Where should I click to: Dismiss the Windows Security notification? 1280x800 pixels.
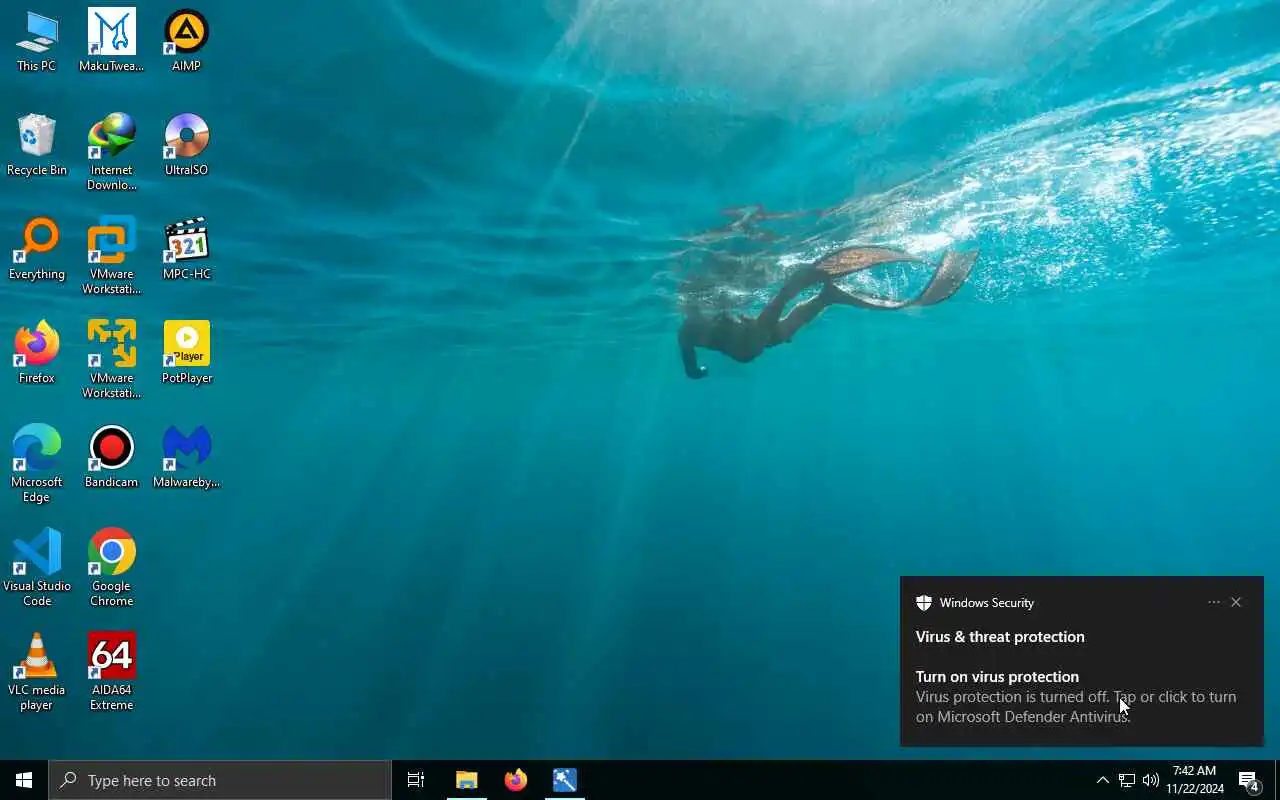(x=1236, y=602)
